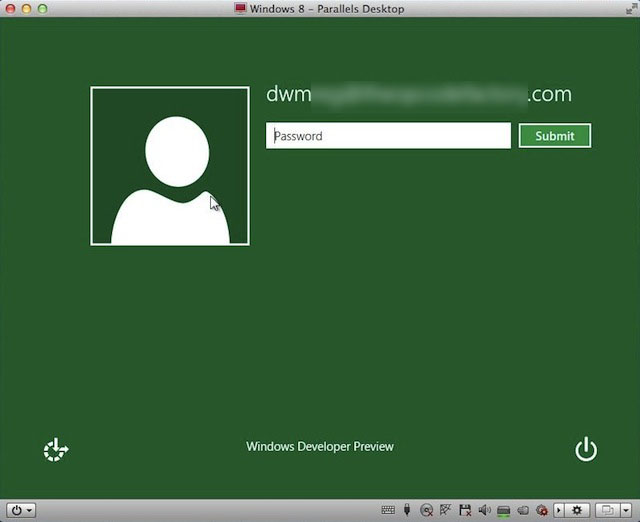The image size is (640, 522).
Task: Click the Ease of Access icon
Action: [57, 451]
